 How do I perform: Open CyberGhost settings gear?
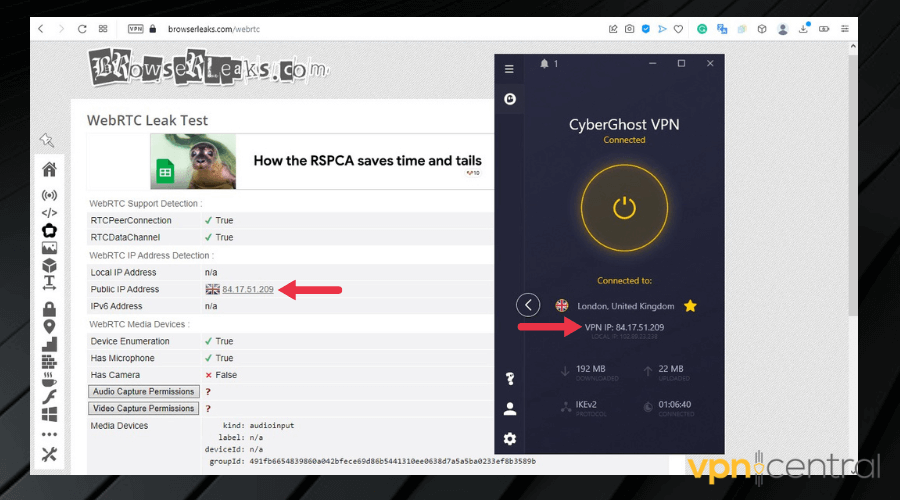click(x=510, y=438)
